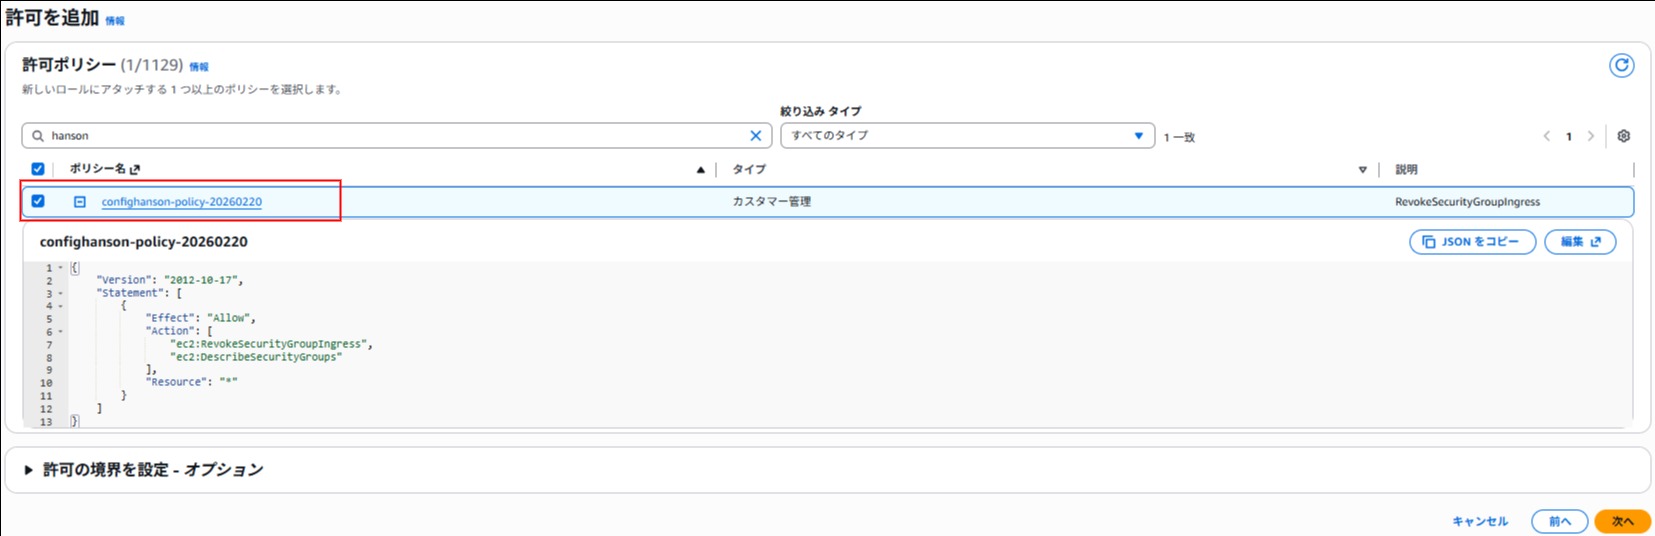Go to the next page of policies
1655x536 pixels.
click(x=1591, y=136)
